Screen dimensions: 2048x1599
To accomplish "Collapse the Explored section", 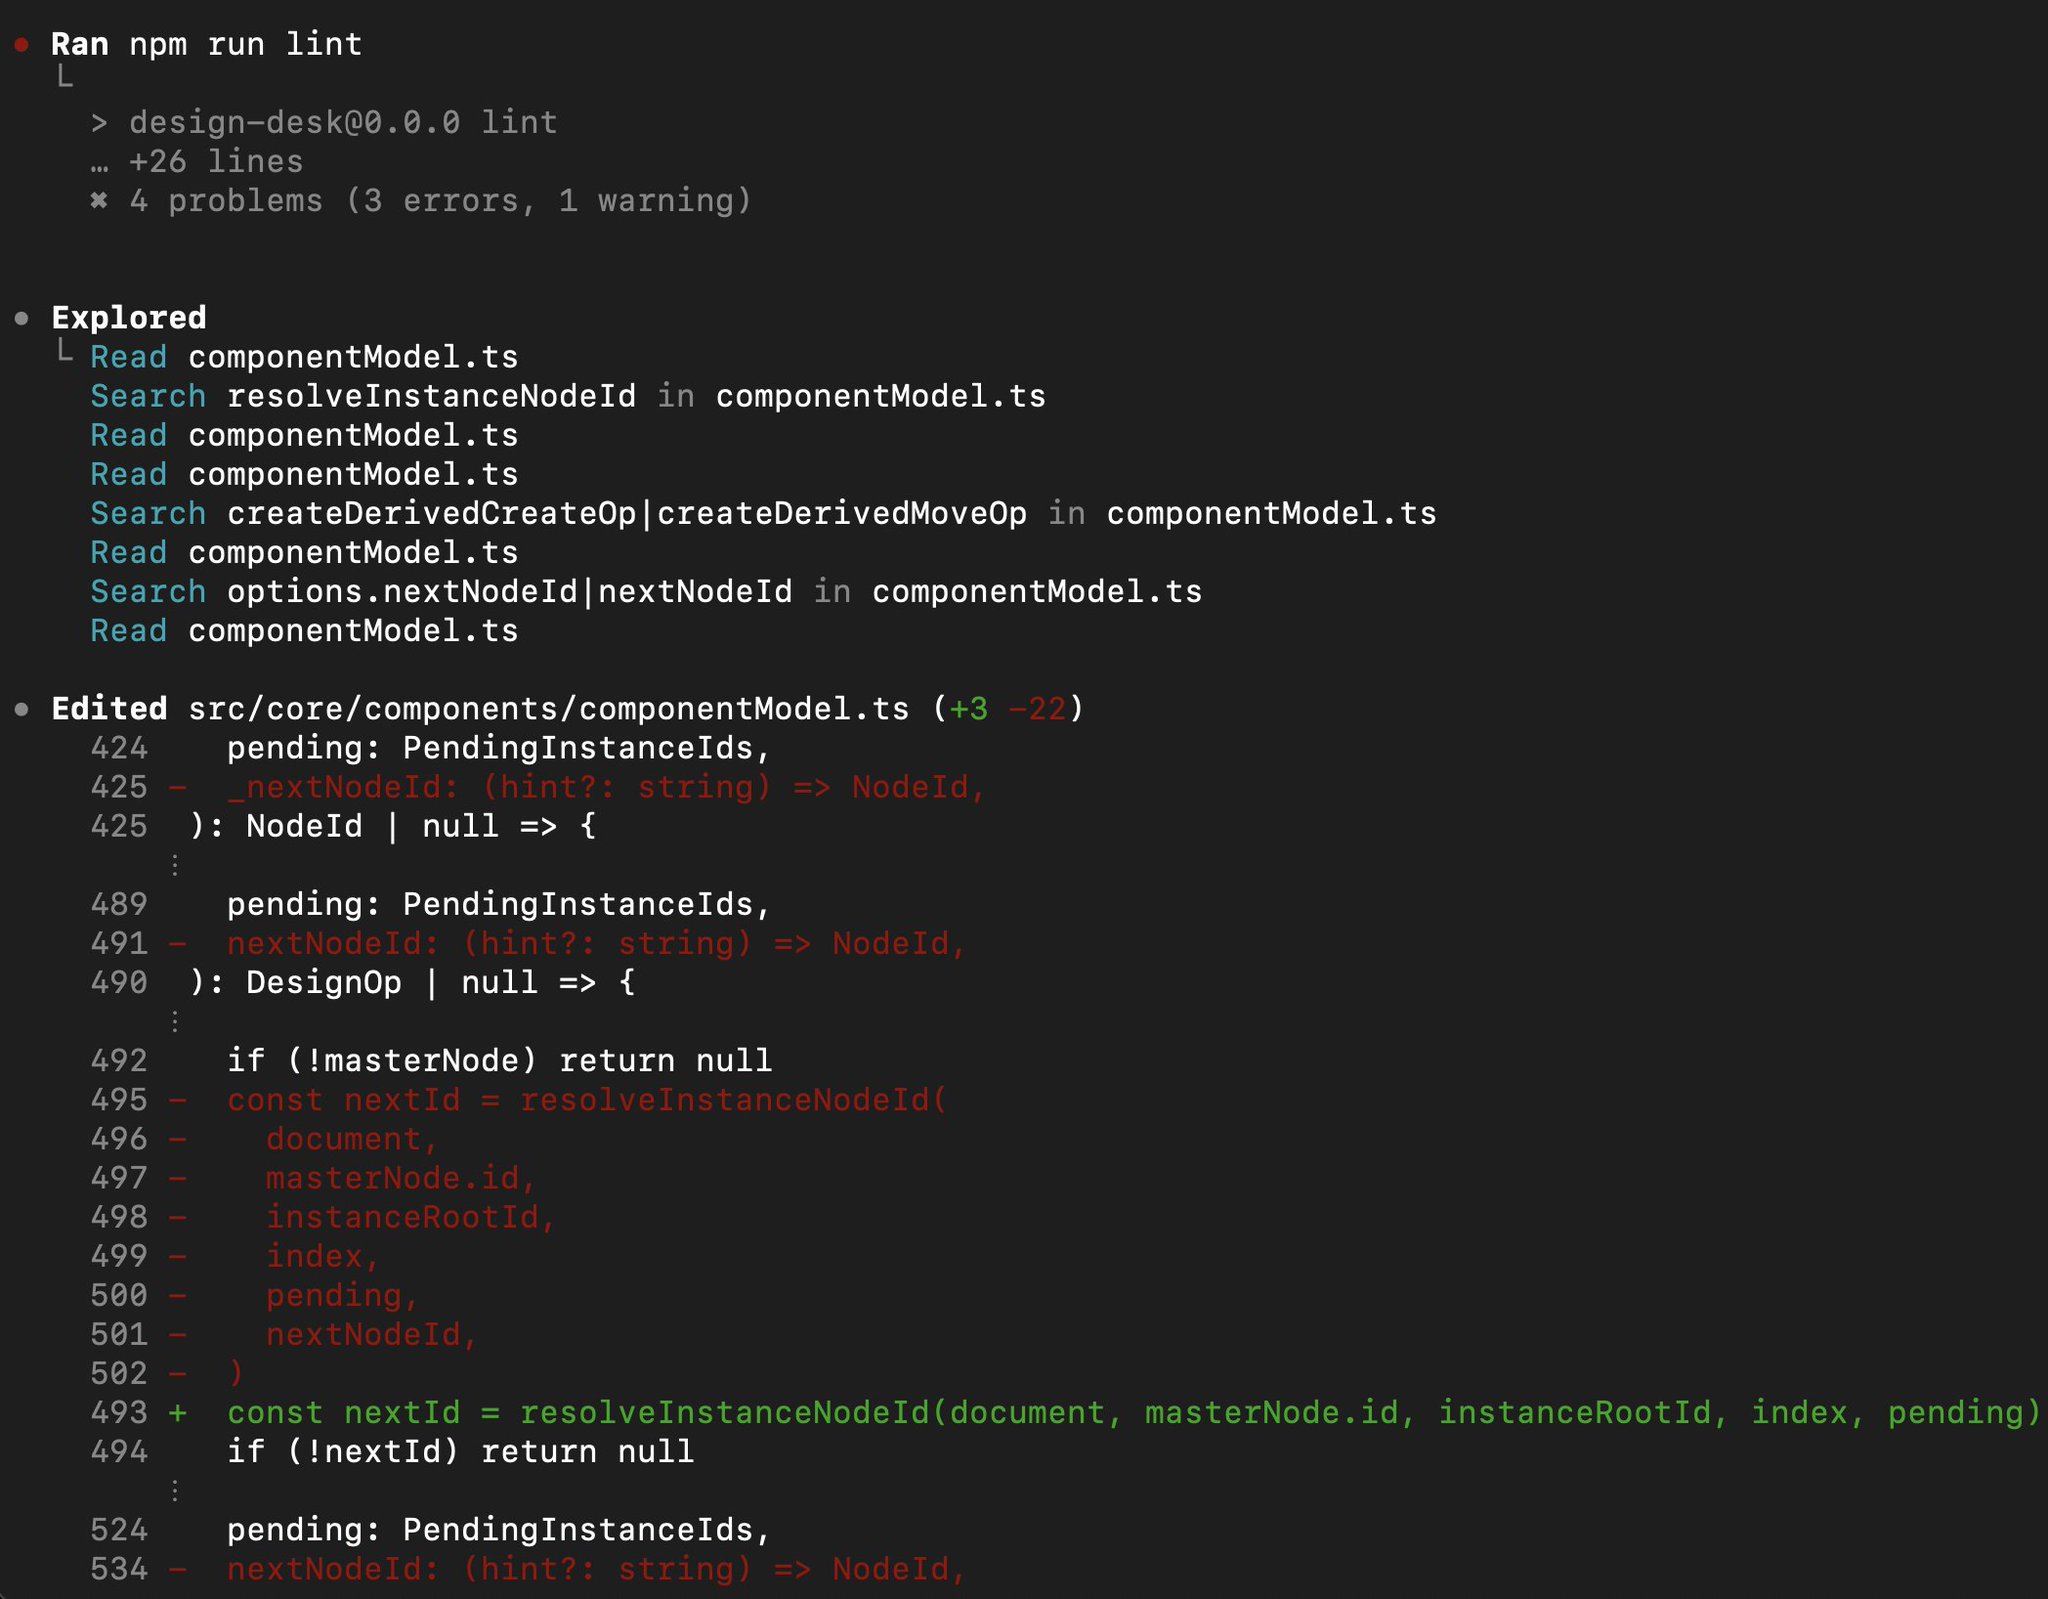I will coord(128,317).
